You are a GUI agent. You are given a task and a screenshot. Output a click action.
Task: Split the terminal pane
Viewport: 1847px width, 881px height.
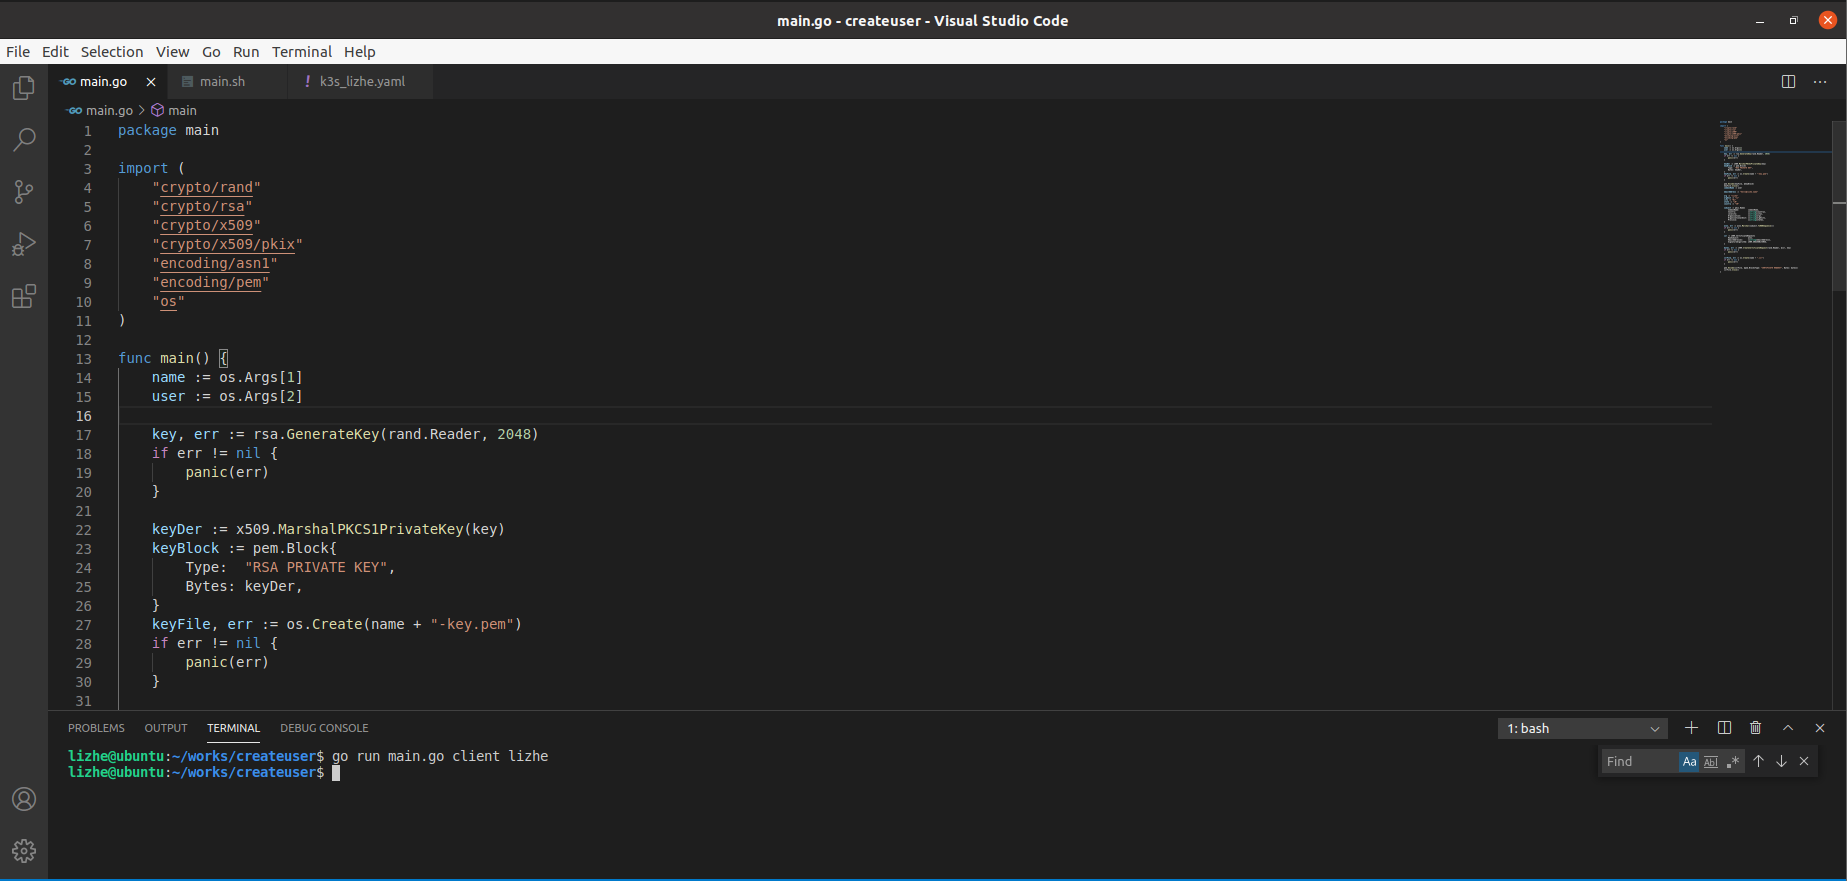[x=1724, y=728]
